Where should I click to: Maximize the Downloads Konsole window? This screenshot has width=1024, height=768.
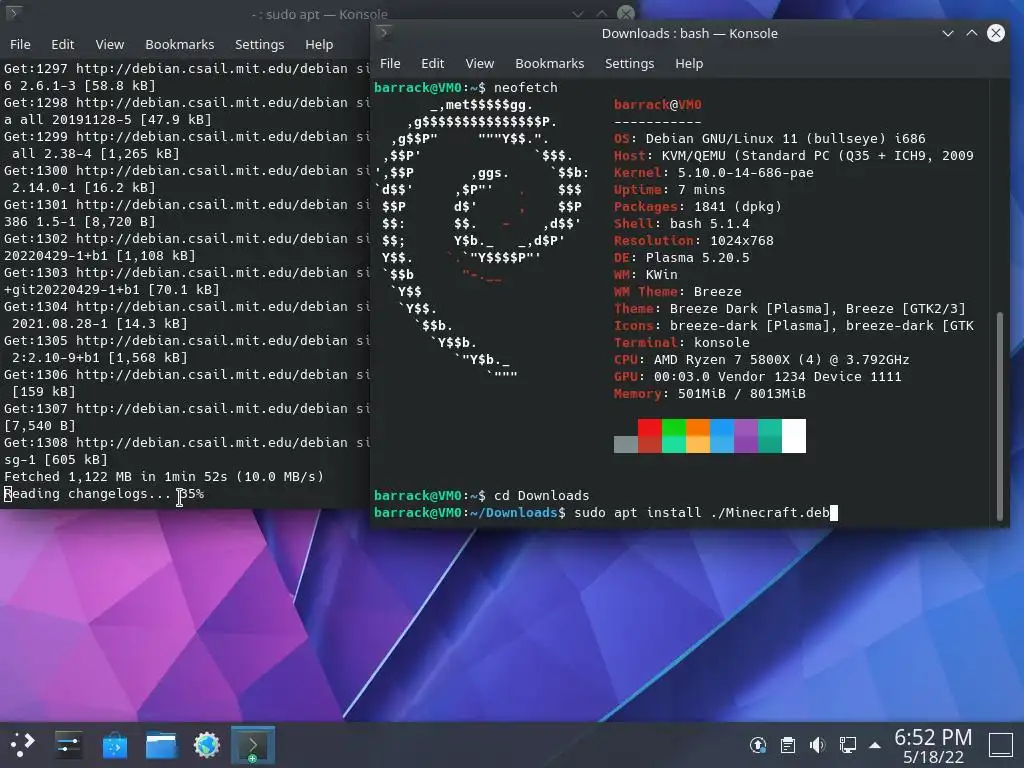[972, 33]
